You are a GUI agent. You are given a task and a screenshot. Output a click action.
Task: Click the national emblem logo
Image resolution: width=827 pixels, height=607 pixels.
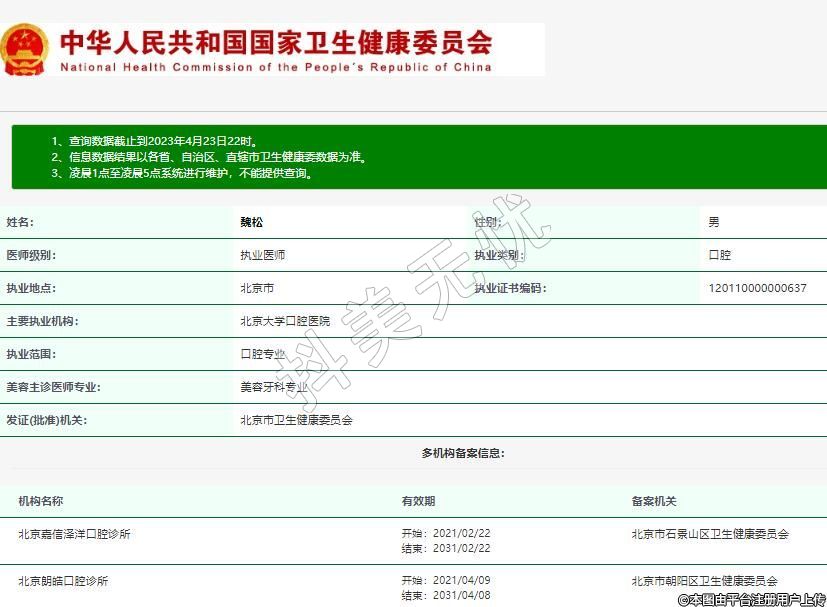tap(24, 50)
